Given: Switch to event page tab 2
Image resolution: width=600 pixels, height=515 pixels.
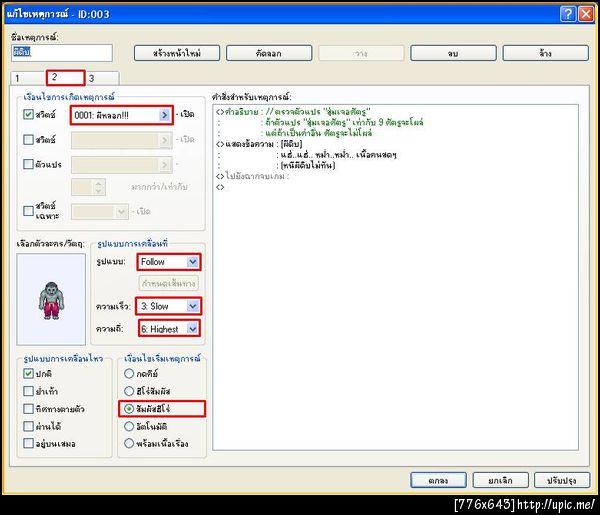Looking at the screenshot, I should 65,77.
